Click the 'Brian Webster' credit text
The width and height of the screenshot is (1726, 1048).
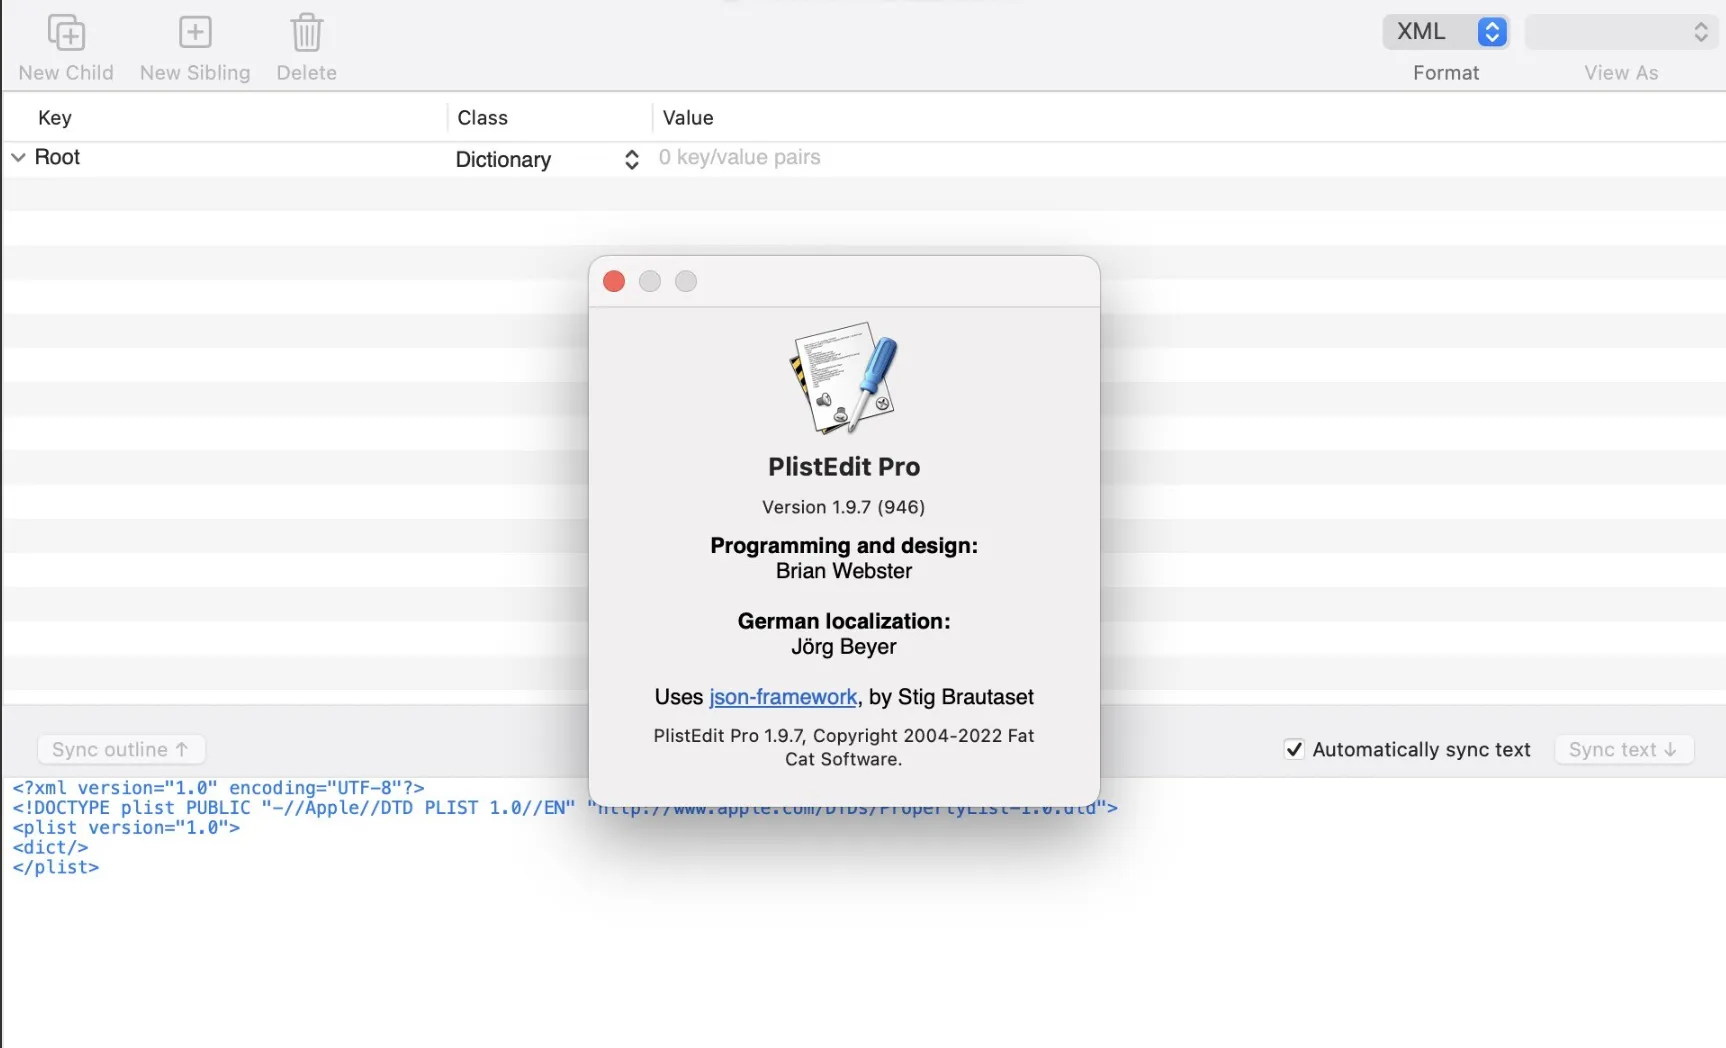pyautogui.click(x=844, y=571)
